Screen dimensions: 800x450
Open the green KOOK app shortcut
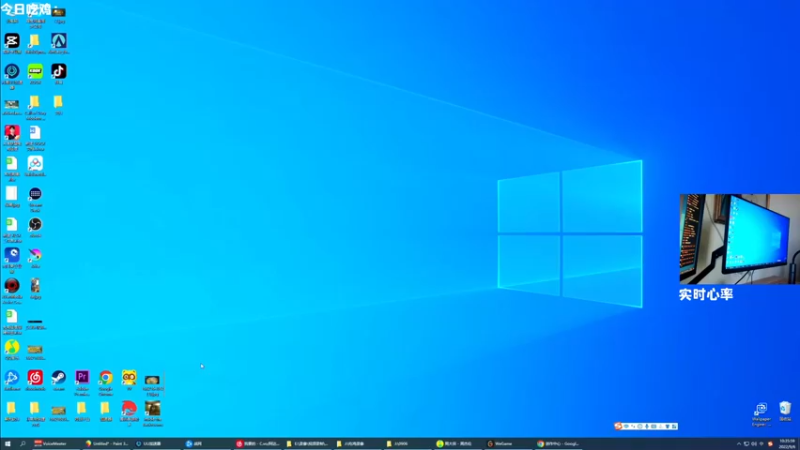pyautogui.click(x=35, y=71)
